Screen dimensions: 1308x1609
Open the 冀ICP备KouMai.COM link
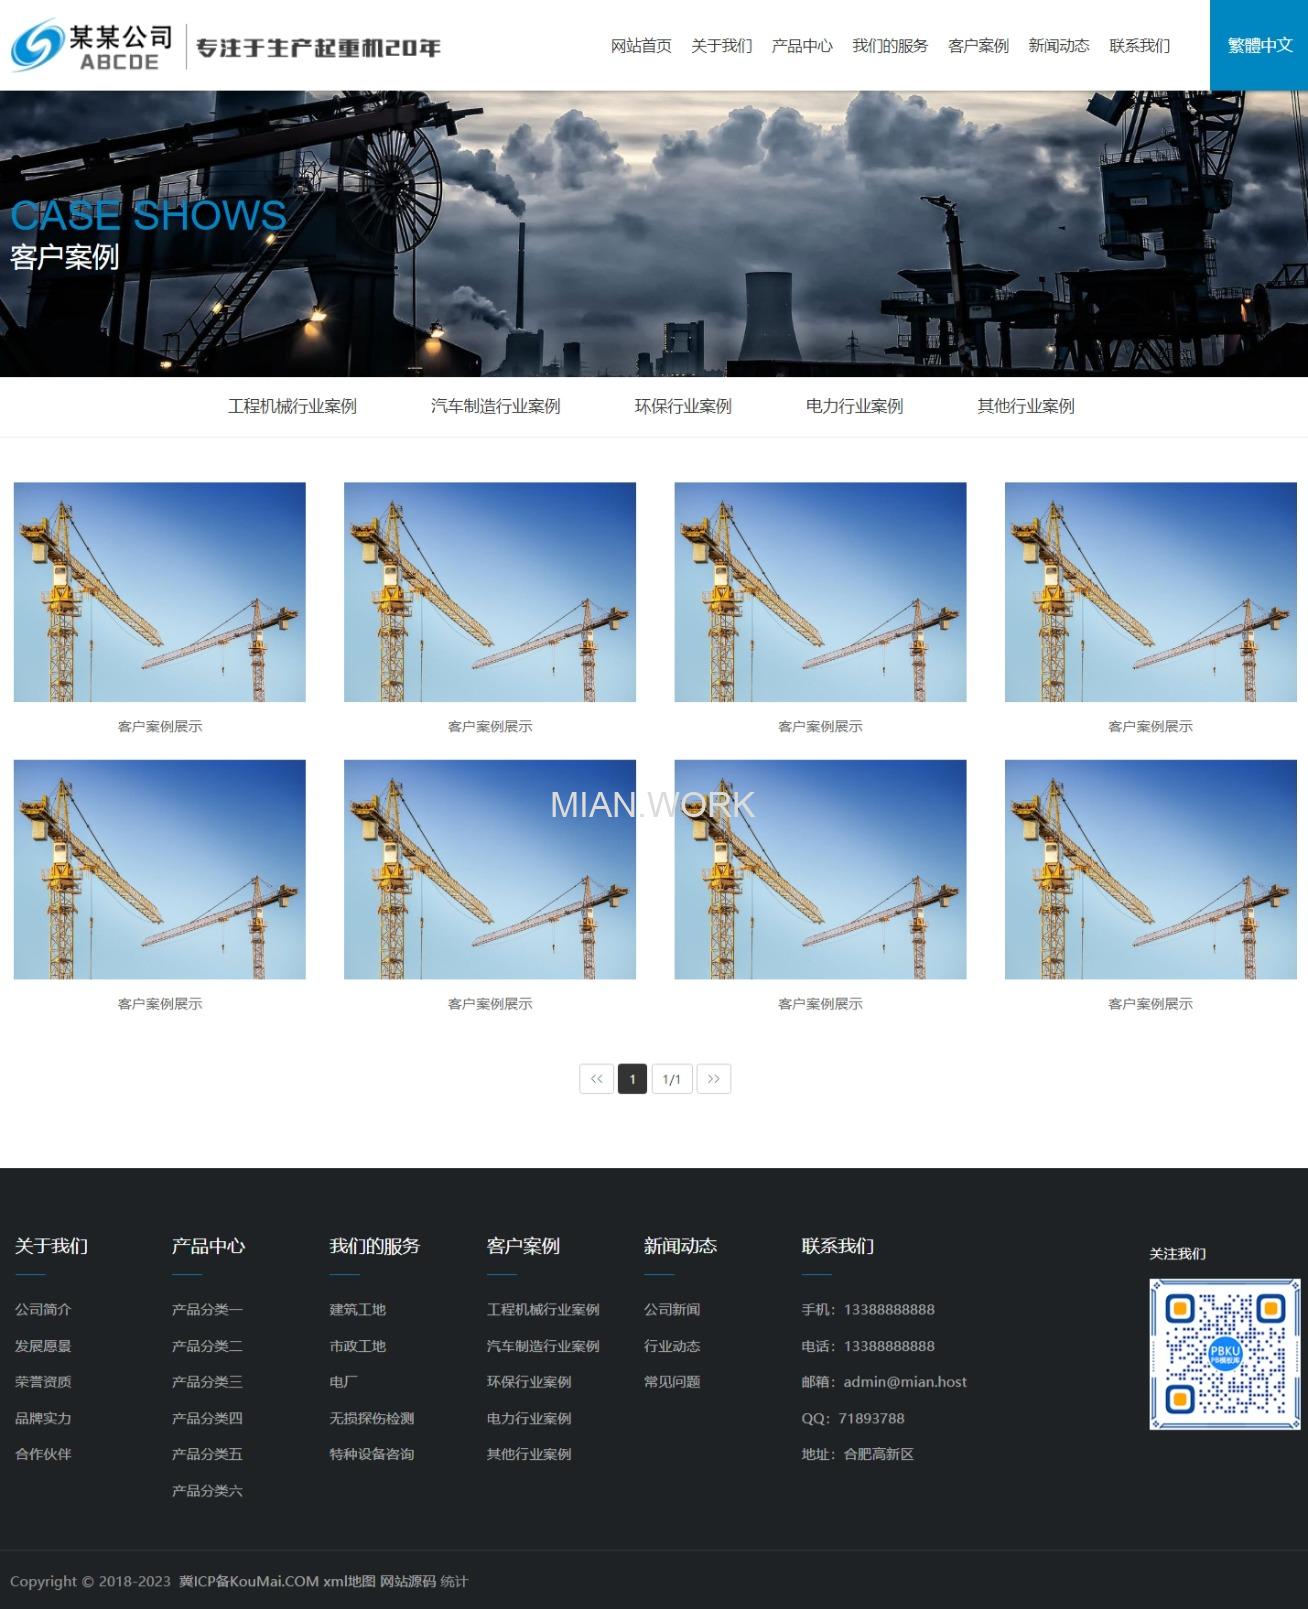point(249,1581)
